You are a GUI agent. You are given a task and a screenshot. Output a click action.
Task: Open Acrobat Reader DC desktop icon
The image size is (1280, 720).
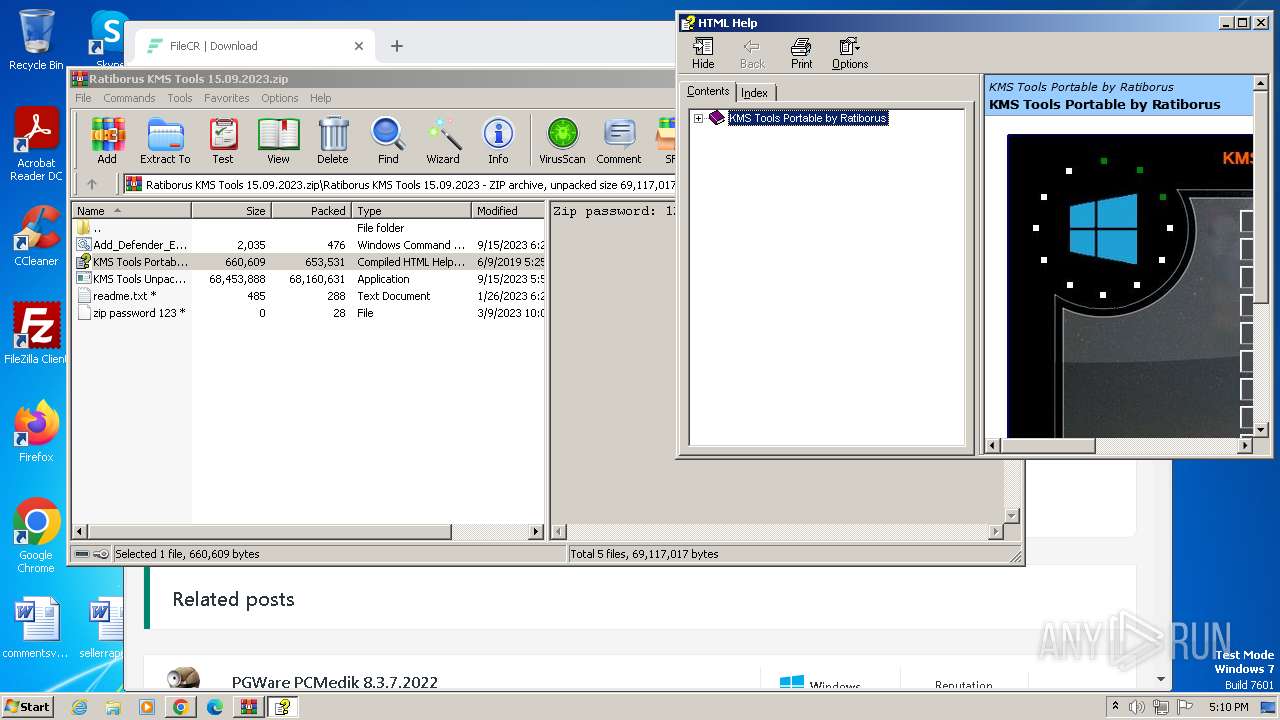pyautogui.click(x=36, y=145)
